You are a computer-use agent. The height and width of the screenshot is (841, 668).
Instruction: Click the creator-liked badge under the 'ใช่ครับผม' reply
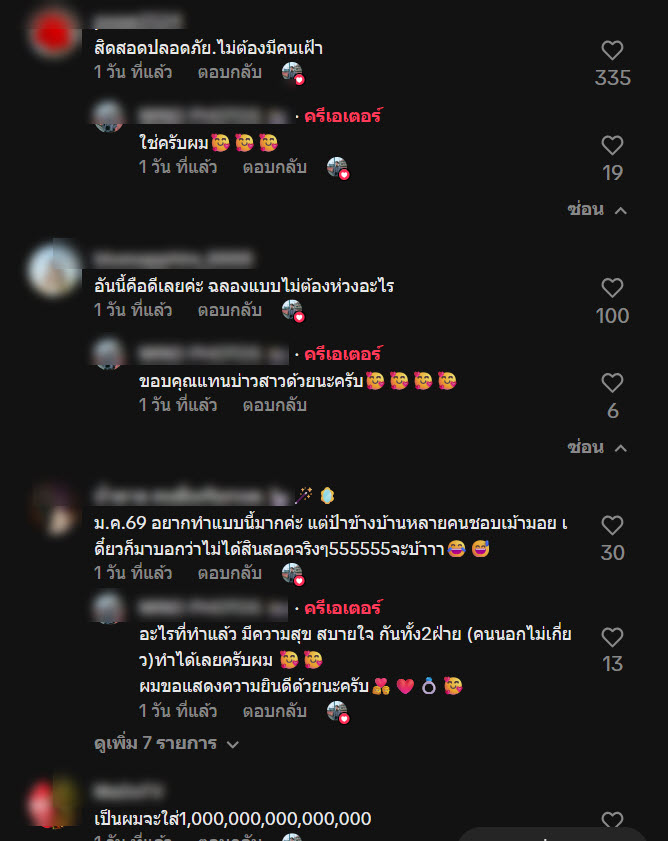click(x=338, y=168)
